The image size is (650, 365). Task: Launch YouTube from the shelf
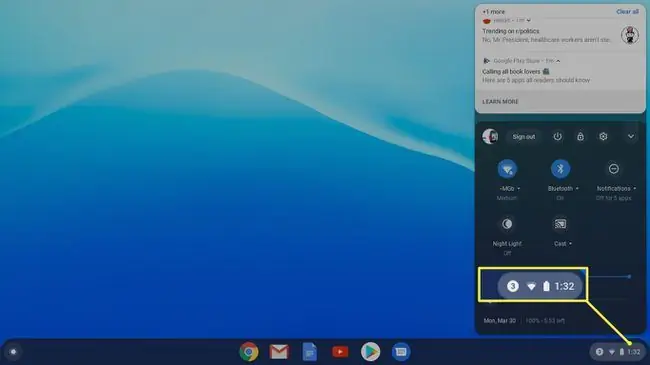(340, 352)
